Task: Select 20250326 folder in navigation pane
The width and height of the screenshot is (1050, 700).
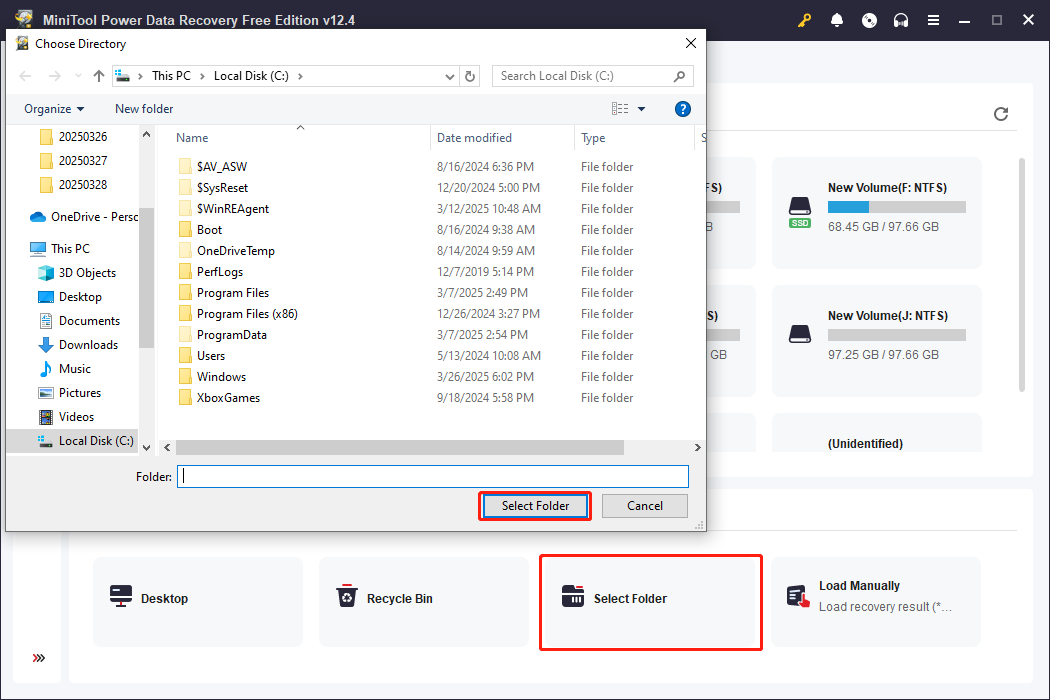Action: click(x=74, y=137)
